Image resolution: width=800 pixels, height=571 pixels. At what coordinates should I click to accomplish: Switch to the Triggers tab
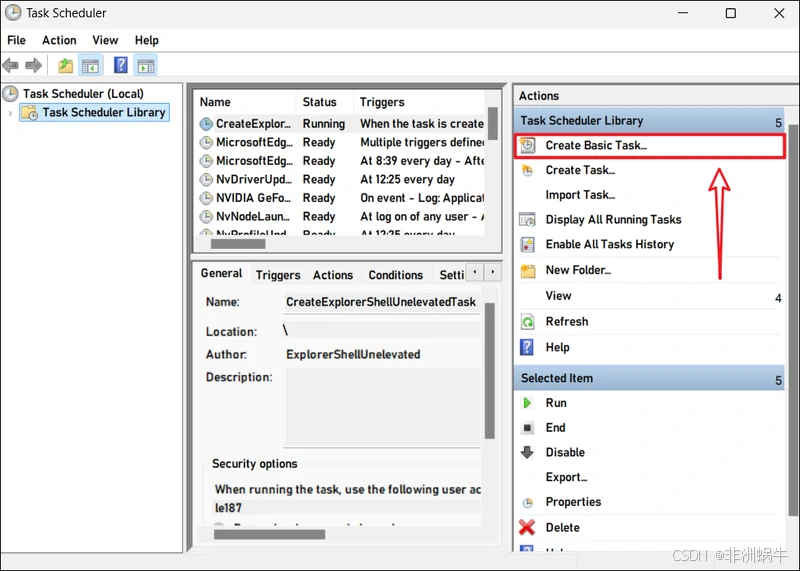tap(278, 275)
